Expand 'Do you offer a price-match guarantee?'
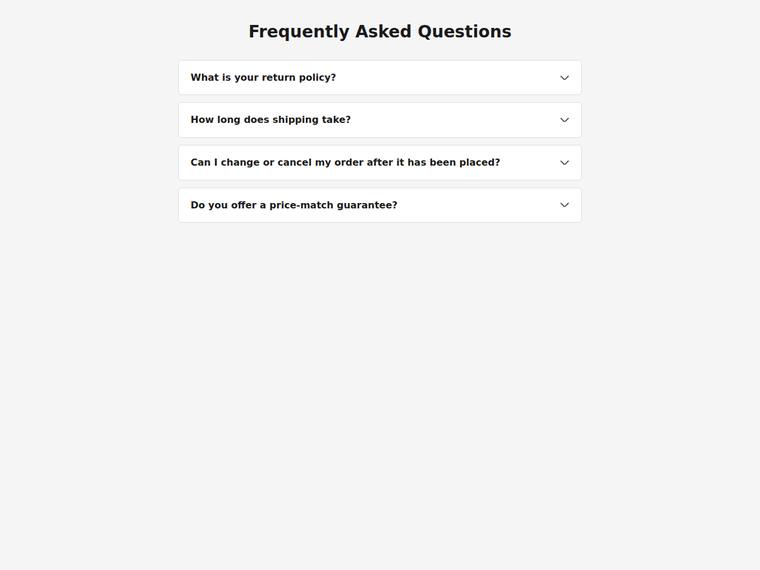 (380, 205)
